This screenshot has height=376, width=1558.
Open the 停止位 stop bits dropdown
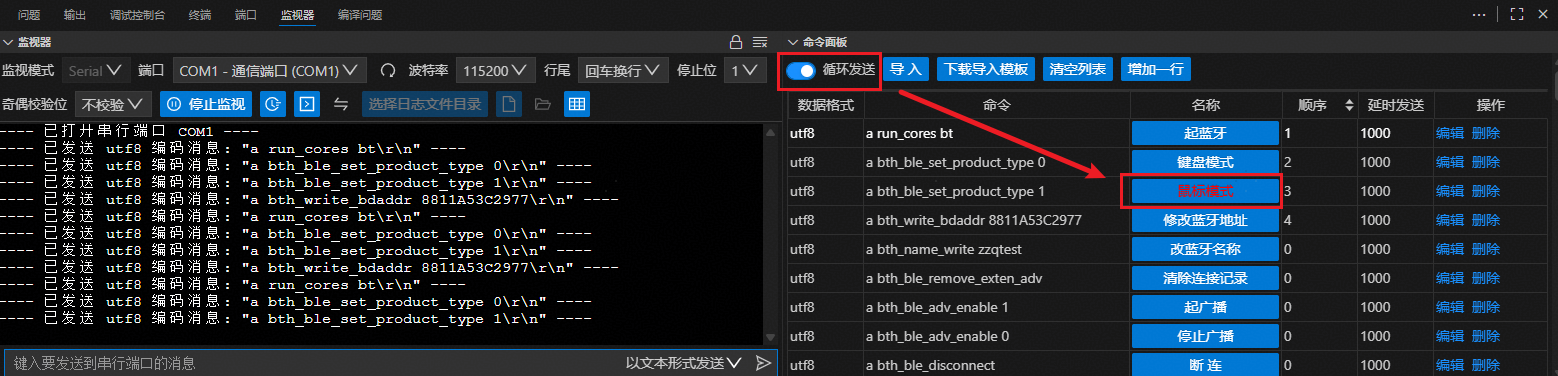(x=746, y=71)
